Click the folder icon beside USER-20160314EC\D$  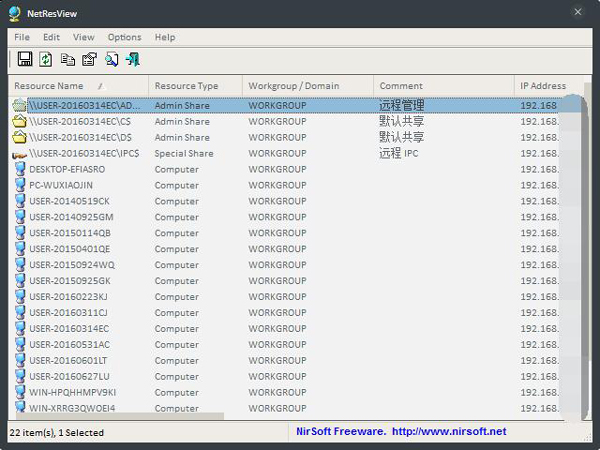tap(19, 137)
